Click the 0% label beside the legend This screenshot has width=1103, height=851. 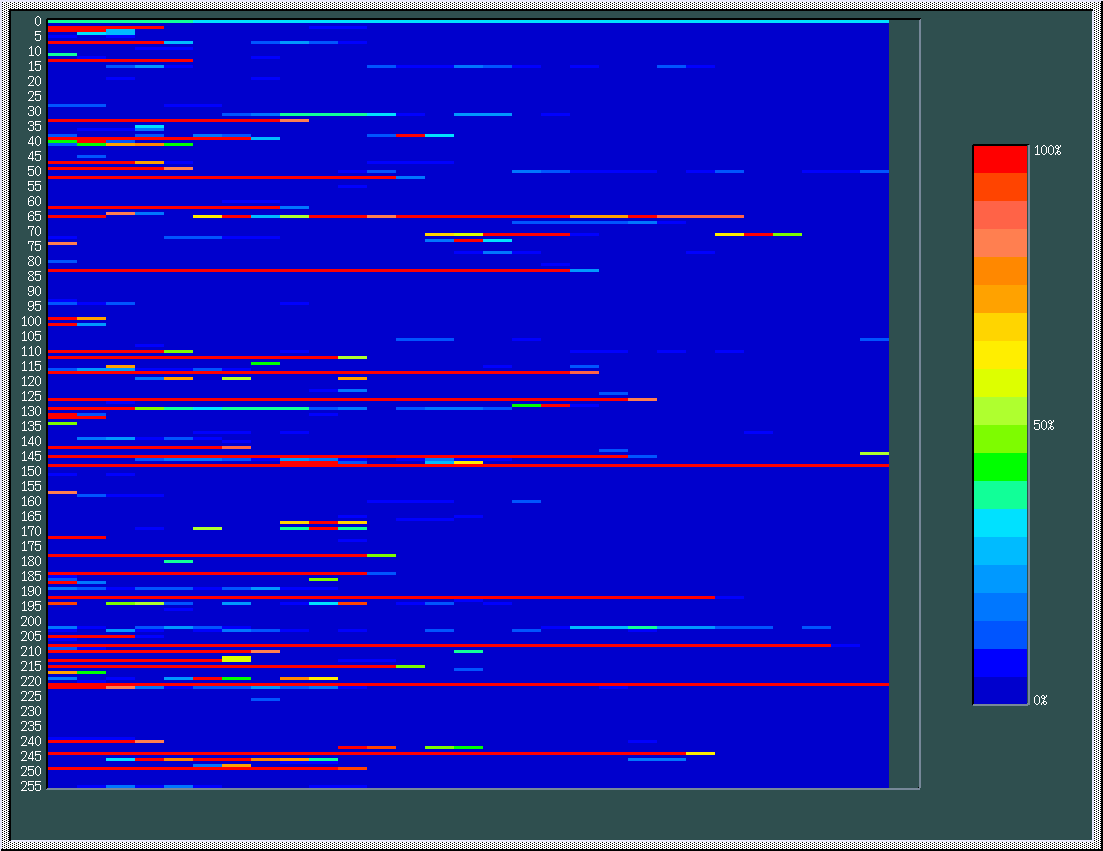point(1040,700)
